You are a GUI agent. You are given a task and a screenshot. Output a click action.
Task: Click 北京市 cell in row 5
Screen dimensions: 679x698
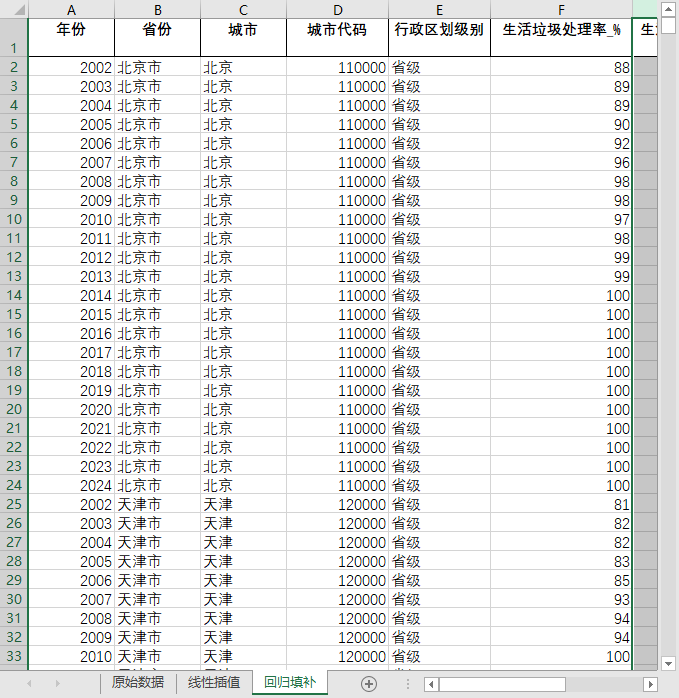(x=157, y=124)
